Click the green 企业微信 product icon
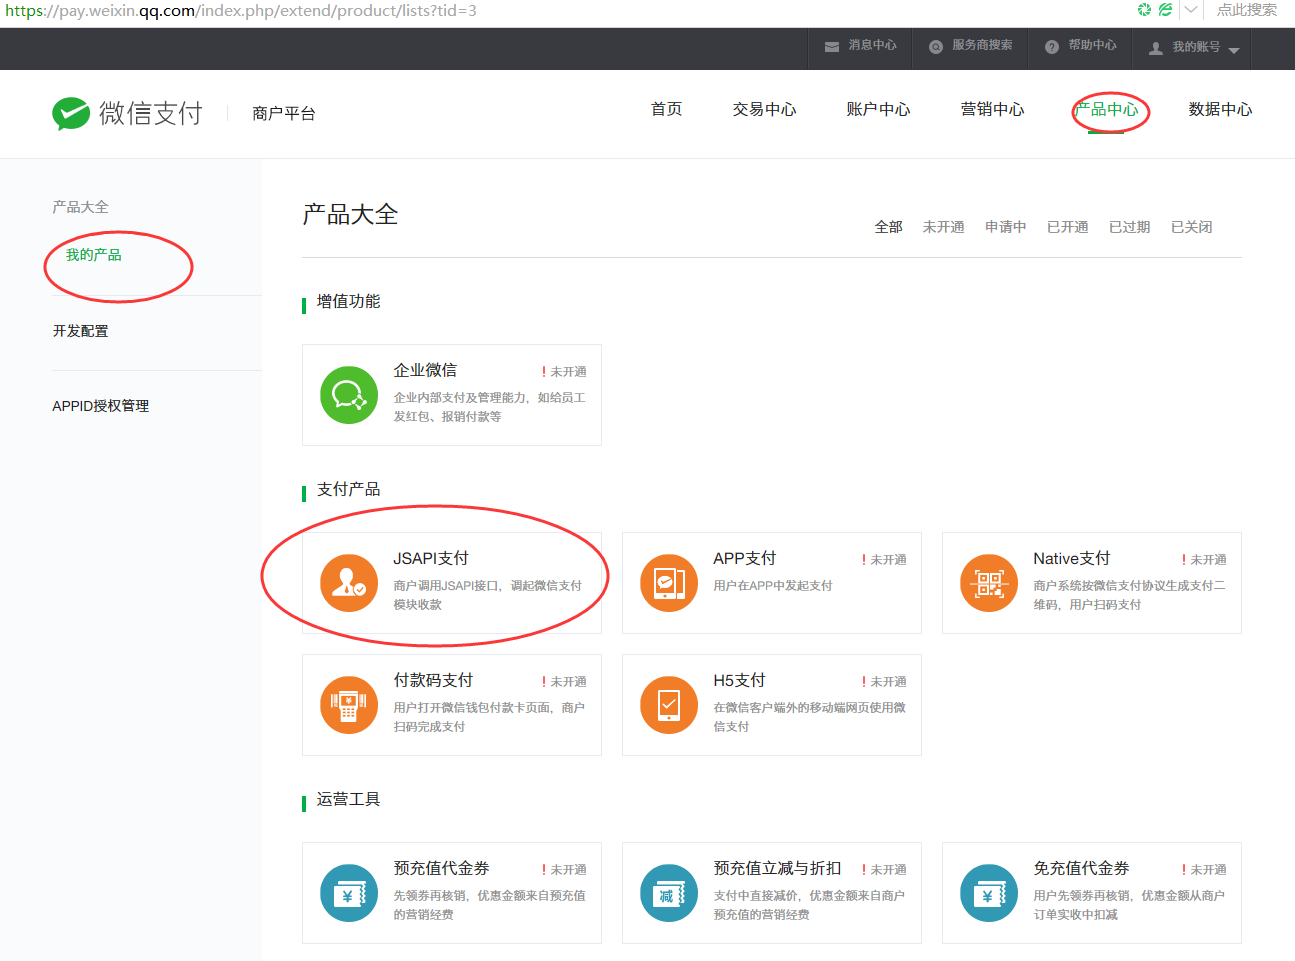The image size is (1295, 961). coord(349,395)
